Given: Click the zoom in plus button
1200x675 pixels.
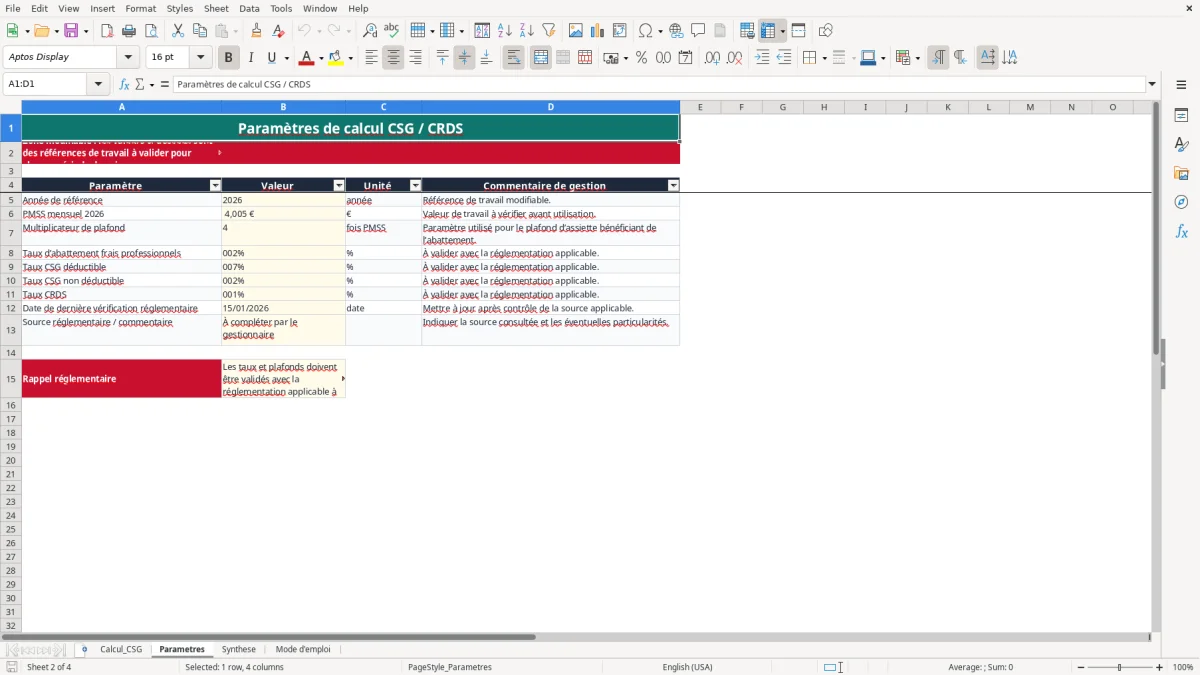Looking at the screenshot, I should [x=1160, y=667].
